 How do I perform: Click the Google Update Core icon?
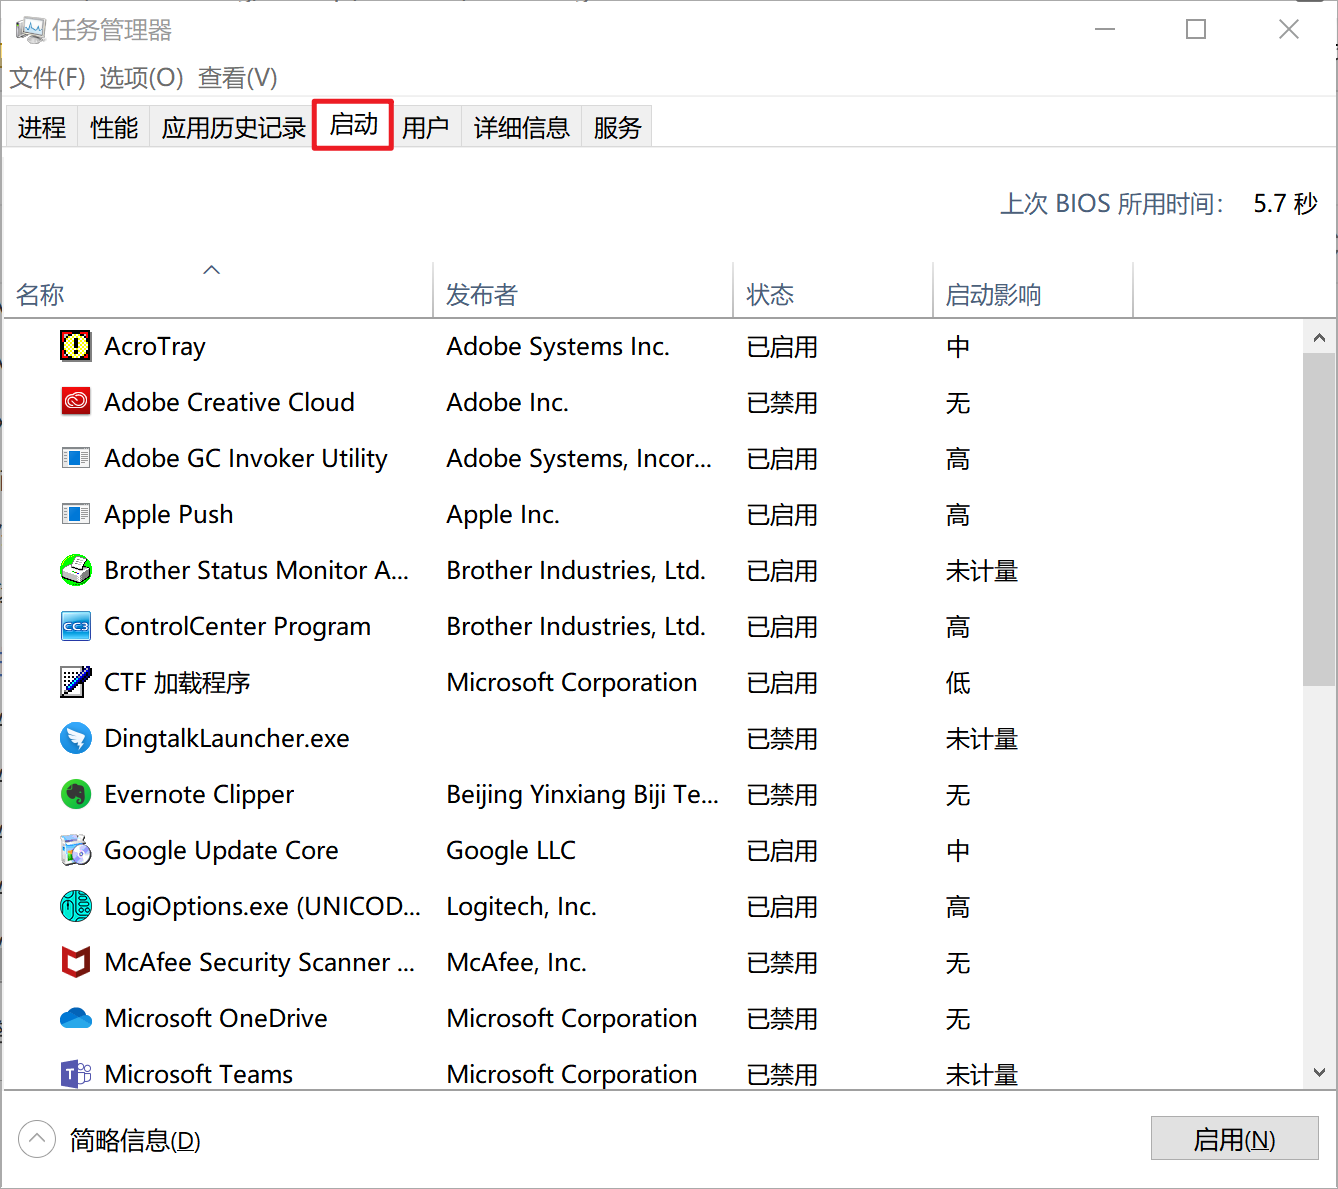click(x=76, y=850)
